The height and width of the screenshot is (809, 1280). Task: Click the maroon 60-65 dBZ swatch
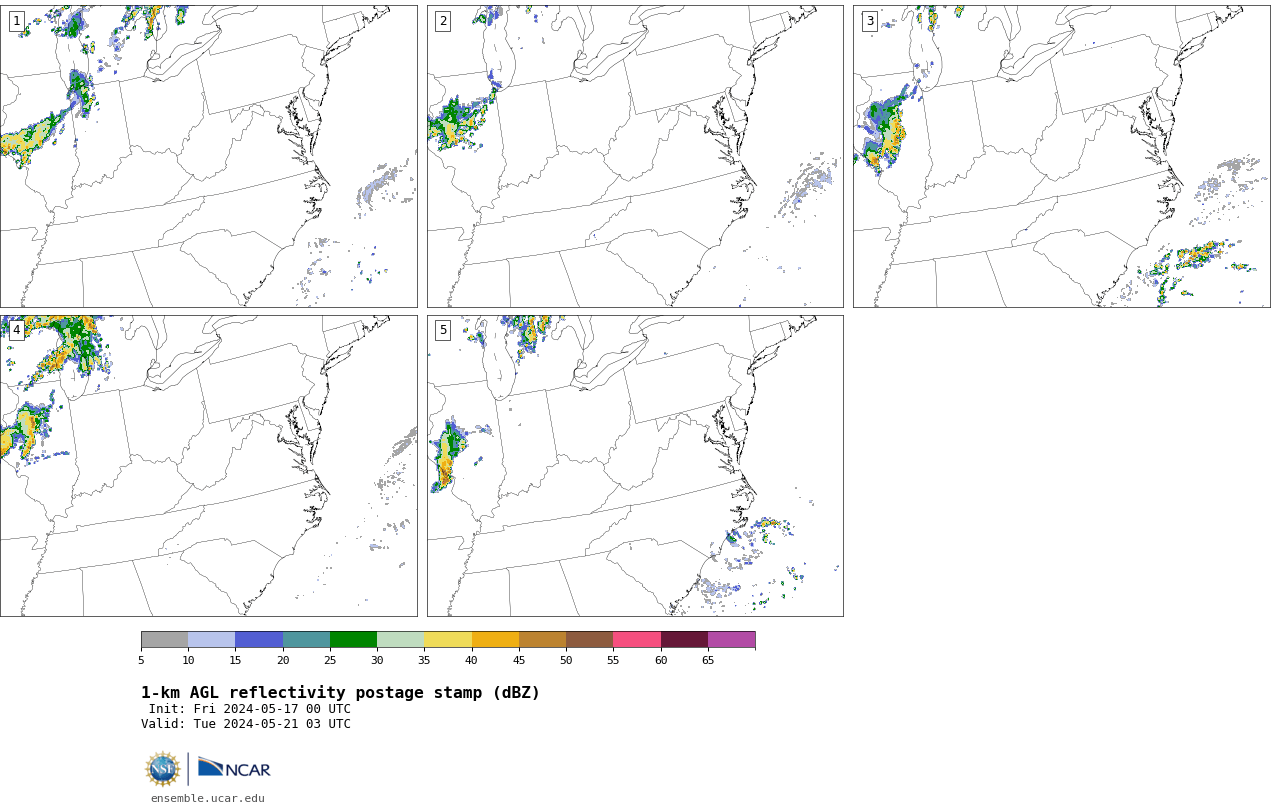[x=684, y=640]
